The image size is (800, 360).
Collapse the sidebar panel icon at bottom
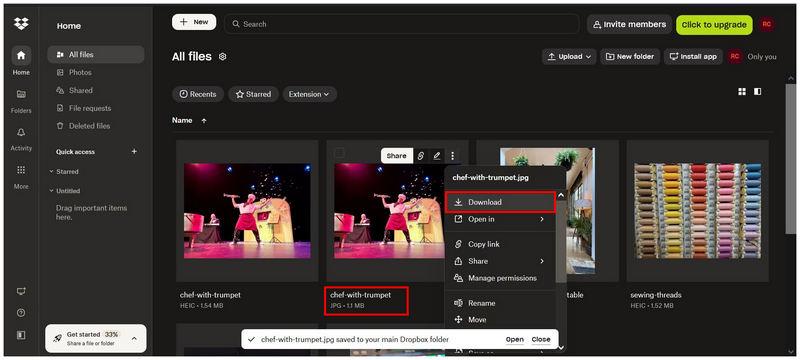tap(21, 335)
